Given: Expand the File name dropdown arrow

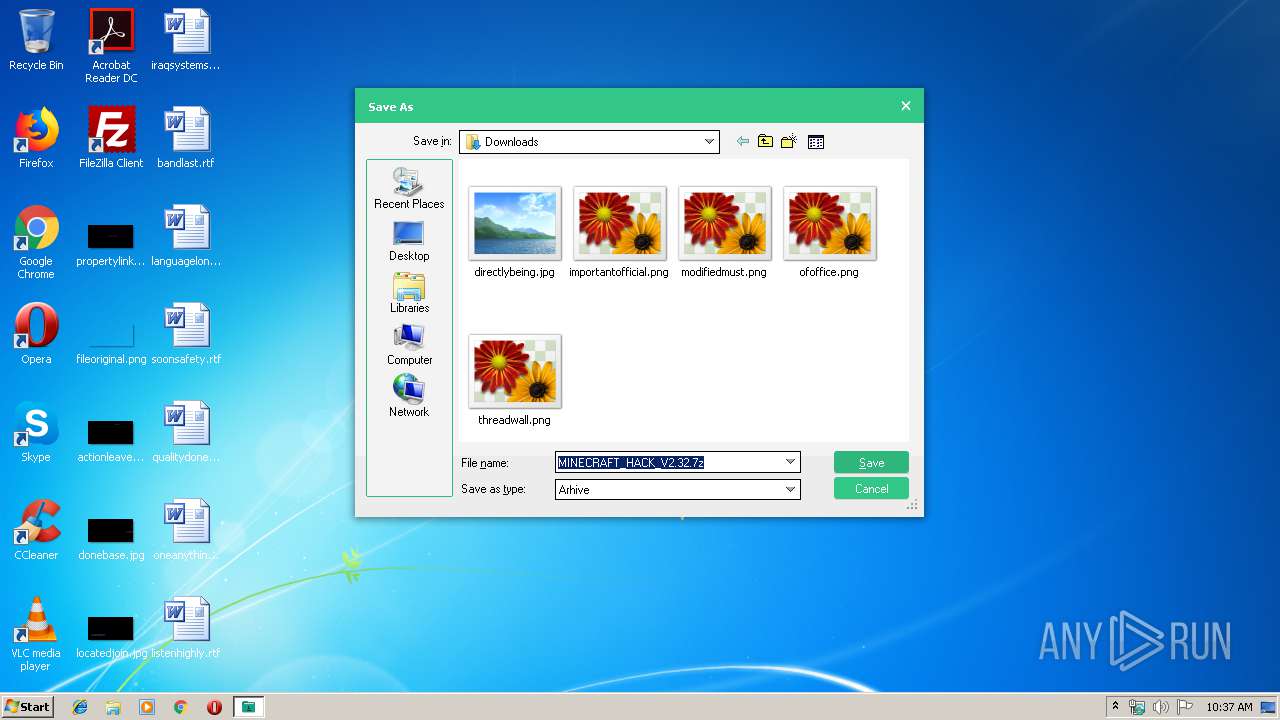Looking at the screenshot, I should click(790, 462).
